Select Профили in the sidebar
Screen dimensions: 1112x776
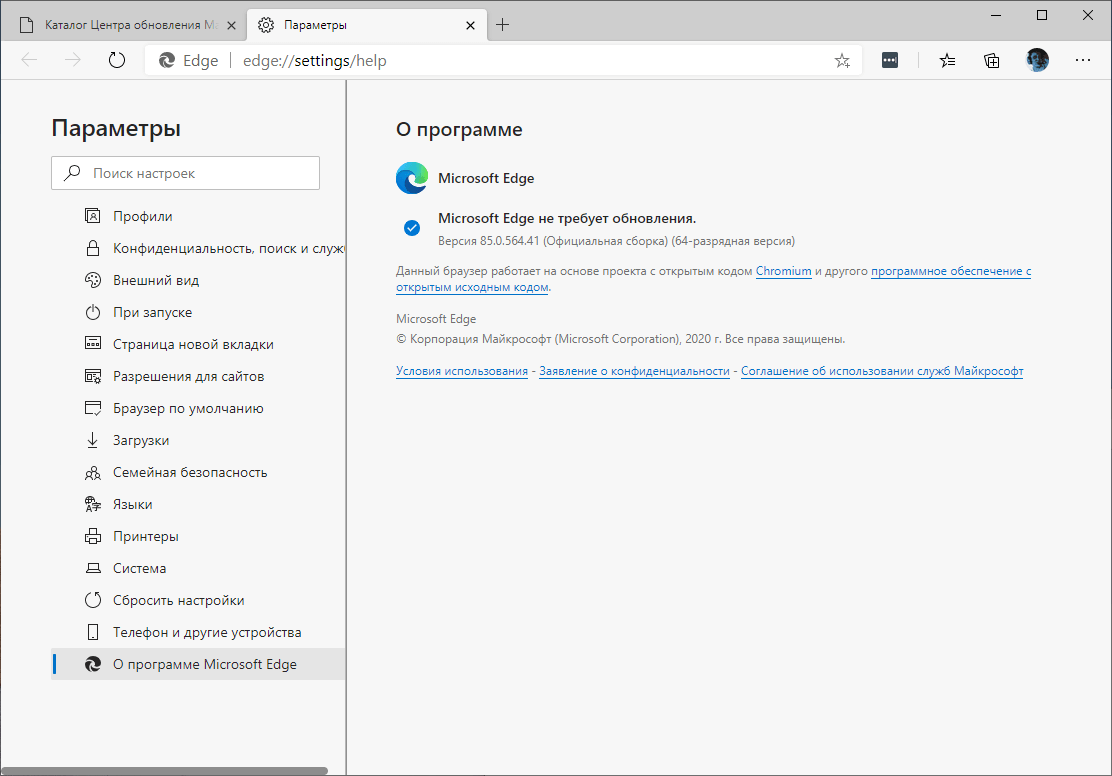click(x=143, y=215)
